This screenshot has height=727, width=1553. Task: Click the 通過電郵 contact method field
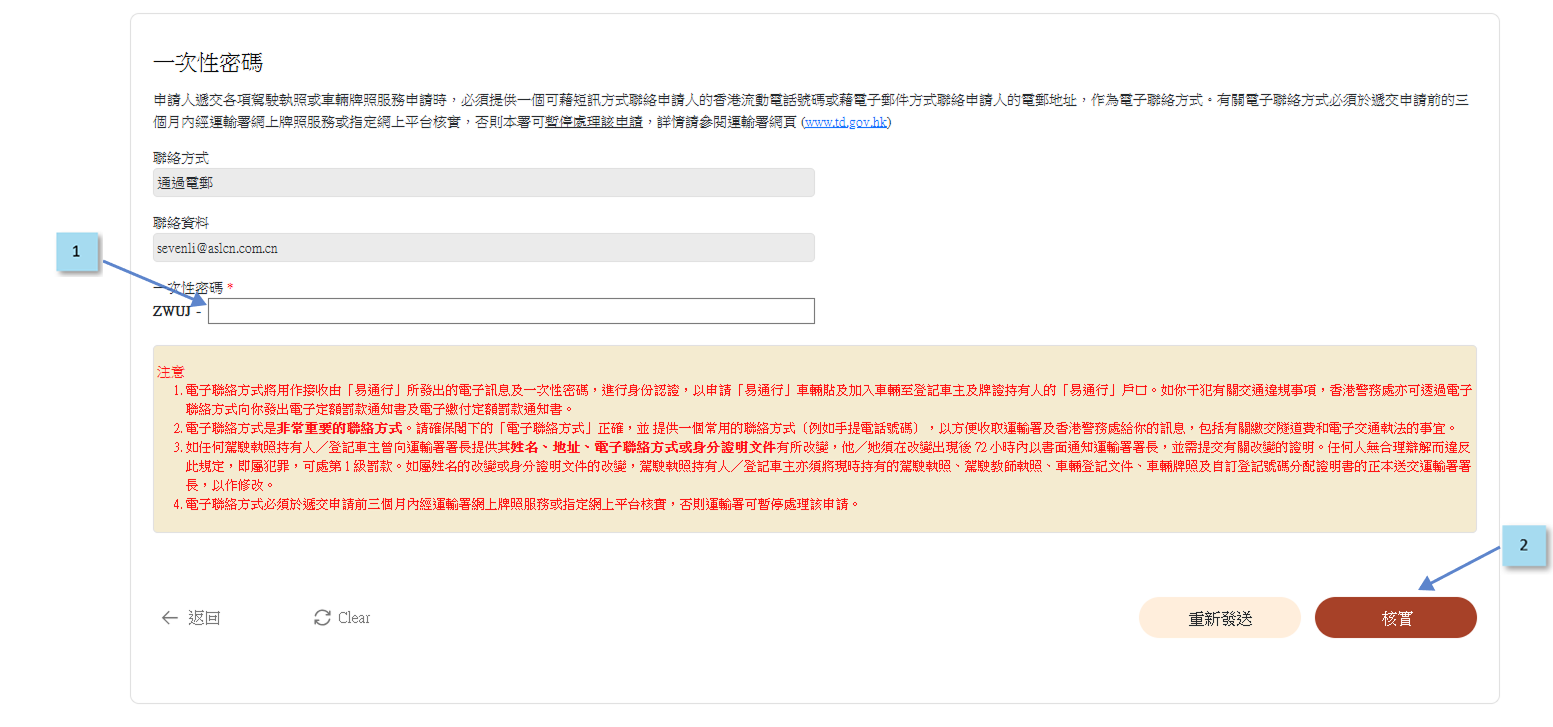click(483, 183)
